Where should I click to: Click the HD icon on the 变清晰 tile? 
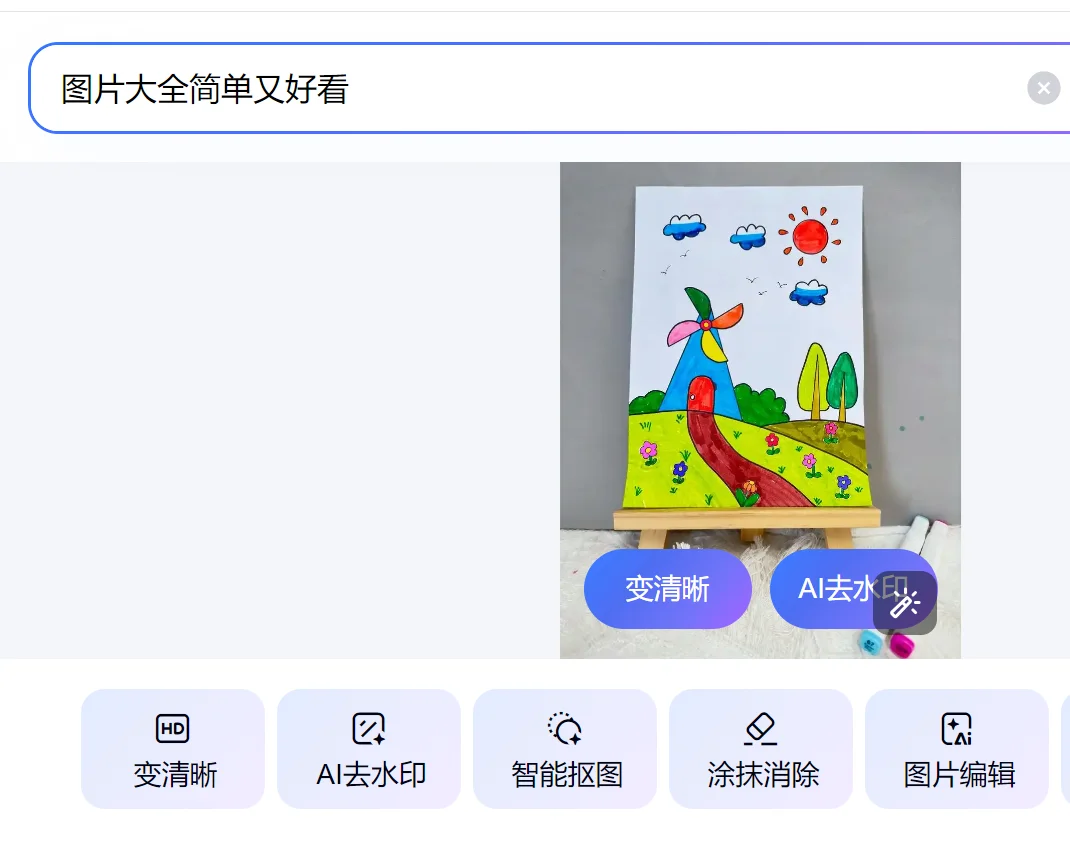click(173, 728)
